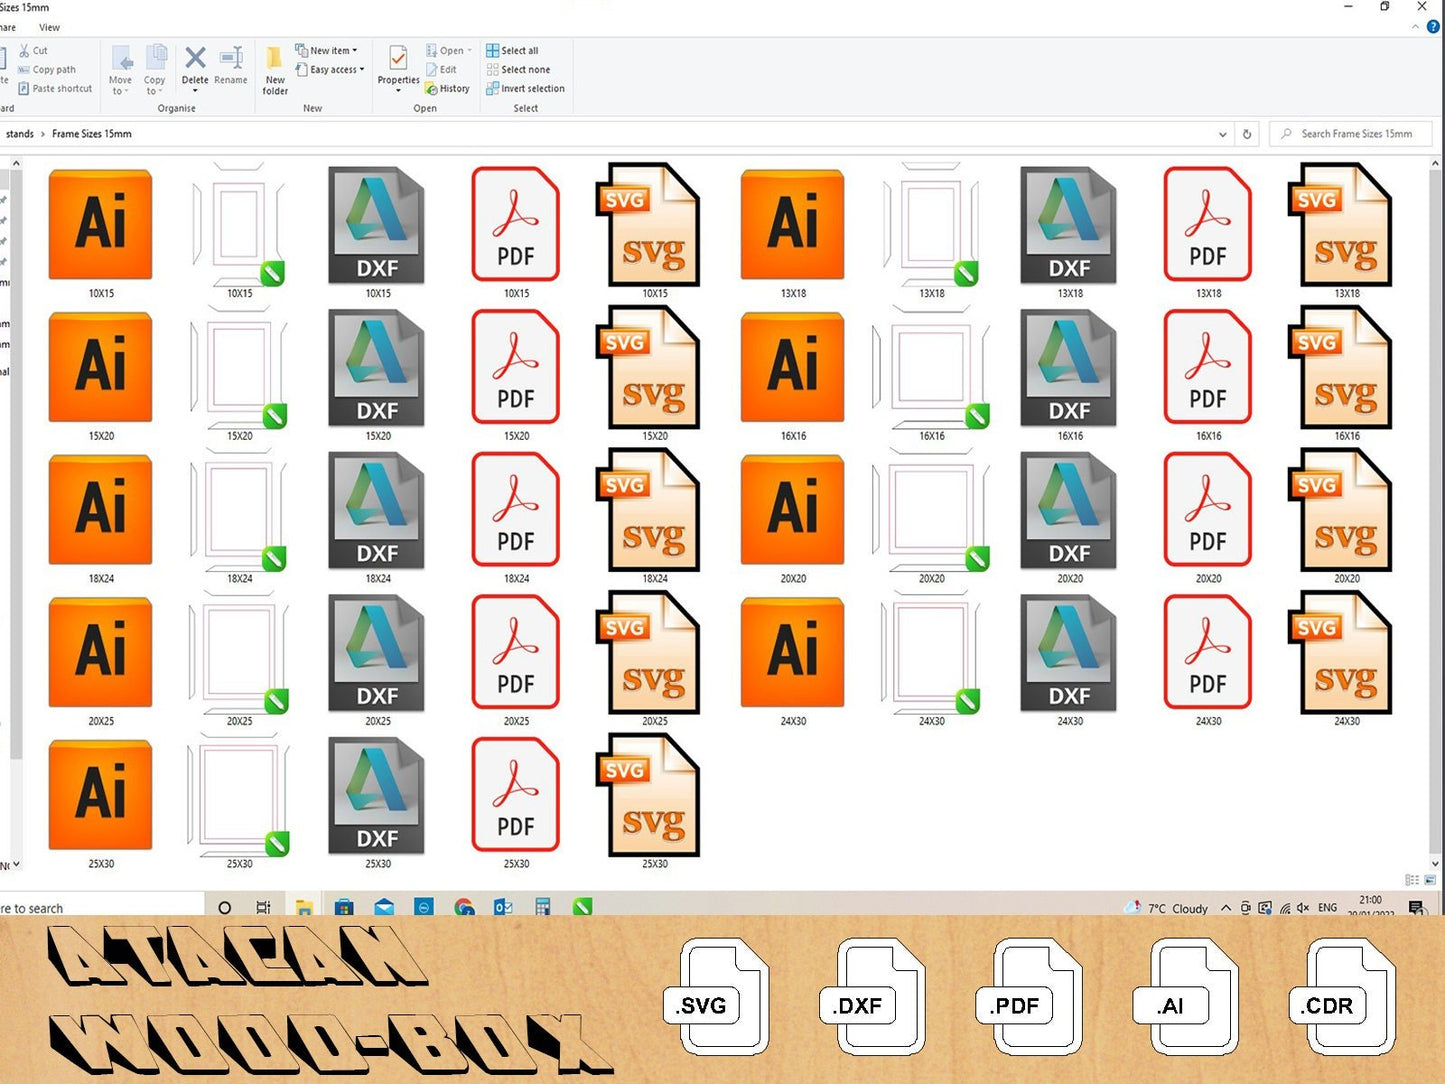Screen dimensions: 1445x1084
Task: Open Chrome from the Windows taskbar
Action: (464, 907)
